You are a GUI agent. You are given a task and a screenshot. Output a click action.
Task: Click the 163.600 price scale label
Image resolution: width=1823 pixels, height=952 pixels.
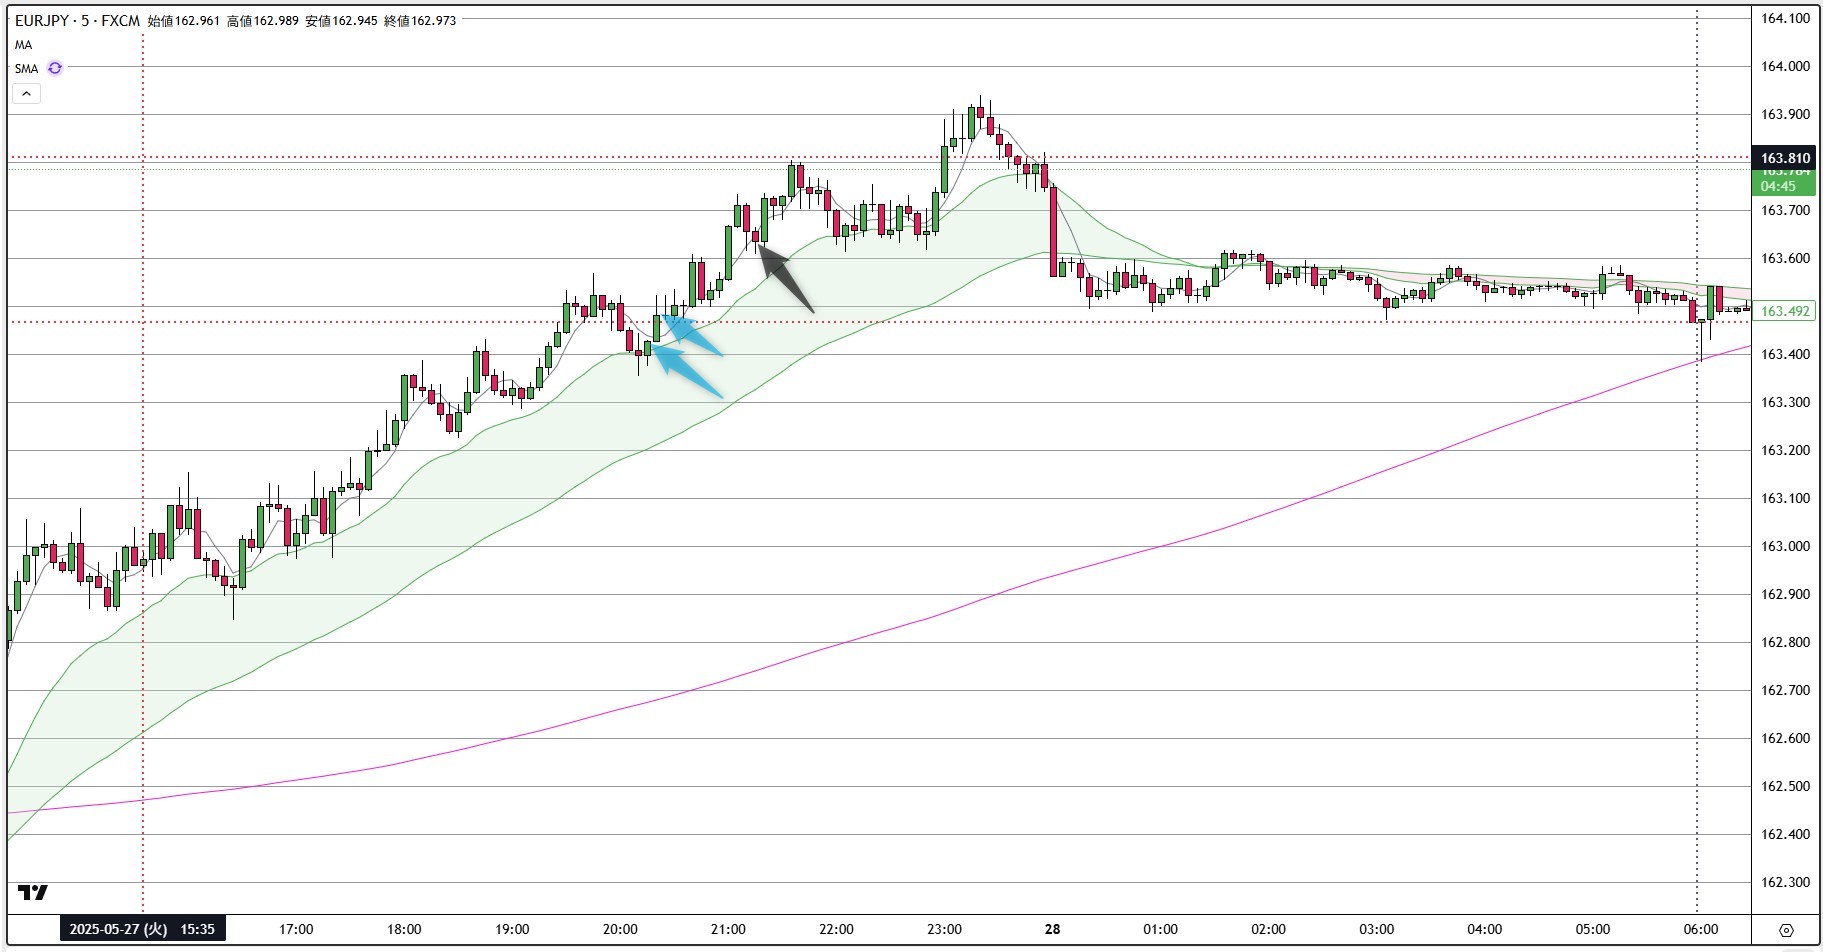[1785, 258]
